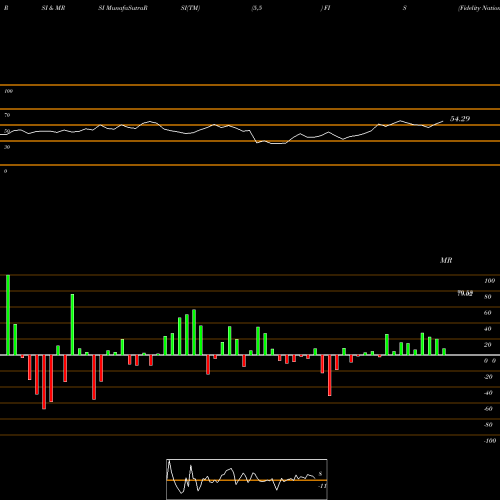This screenshot has width=500, height=500.
Task: Click the RSI 30 axis label
Action: pyautogui.click(x=7, y=147)
